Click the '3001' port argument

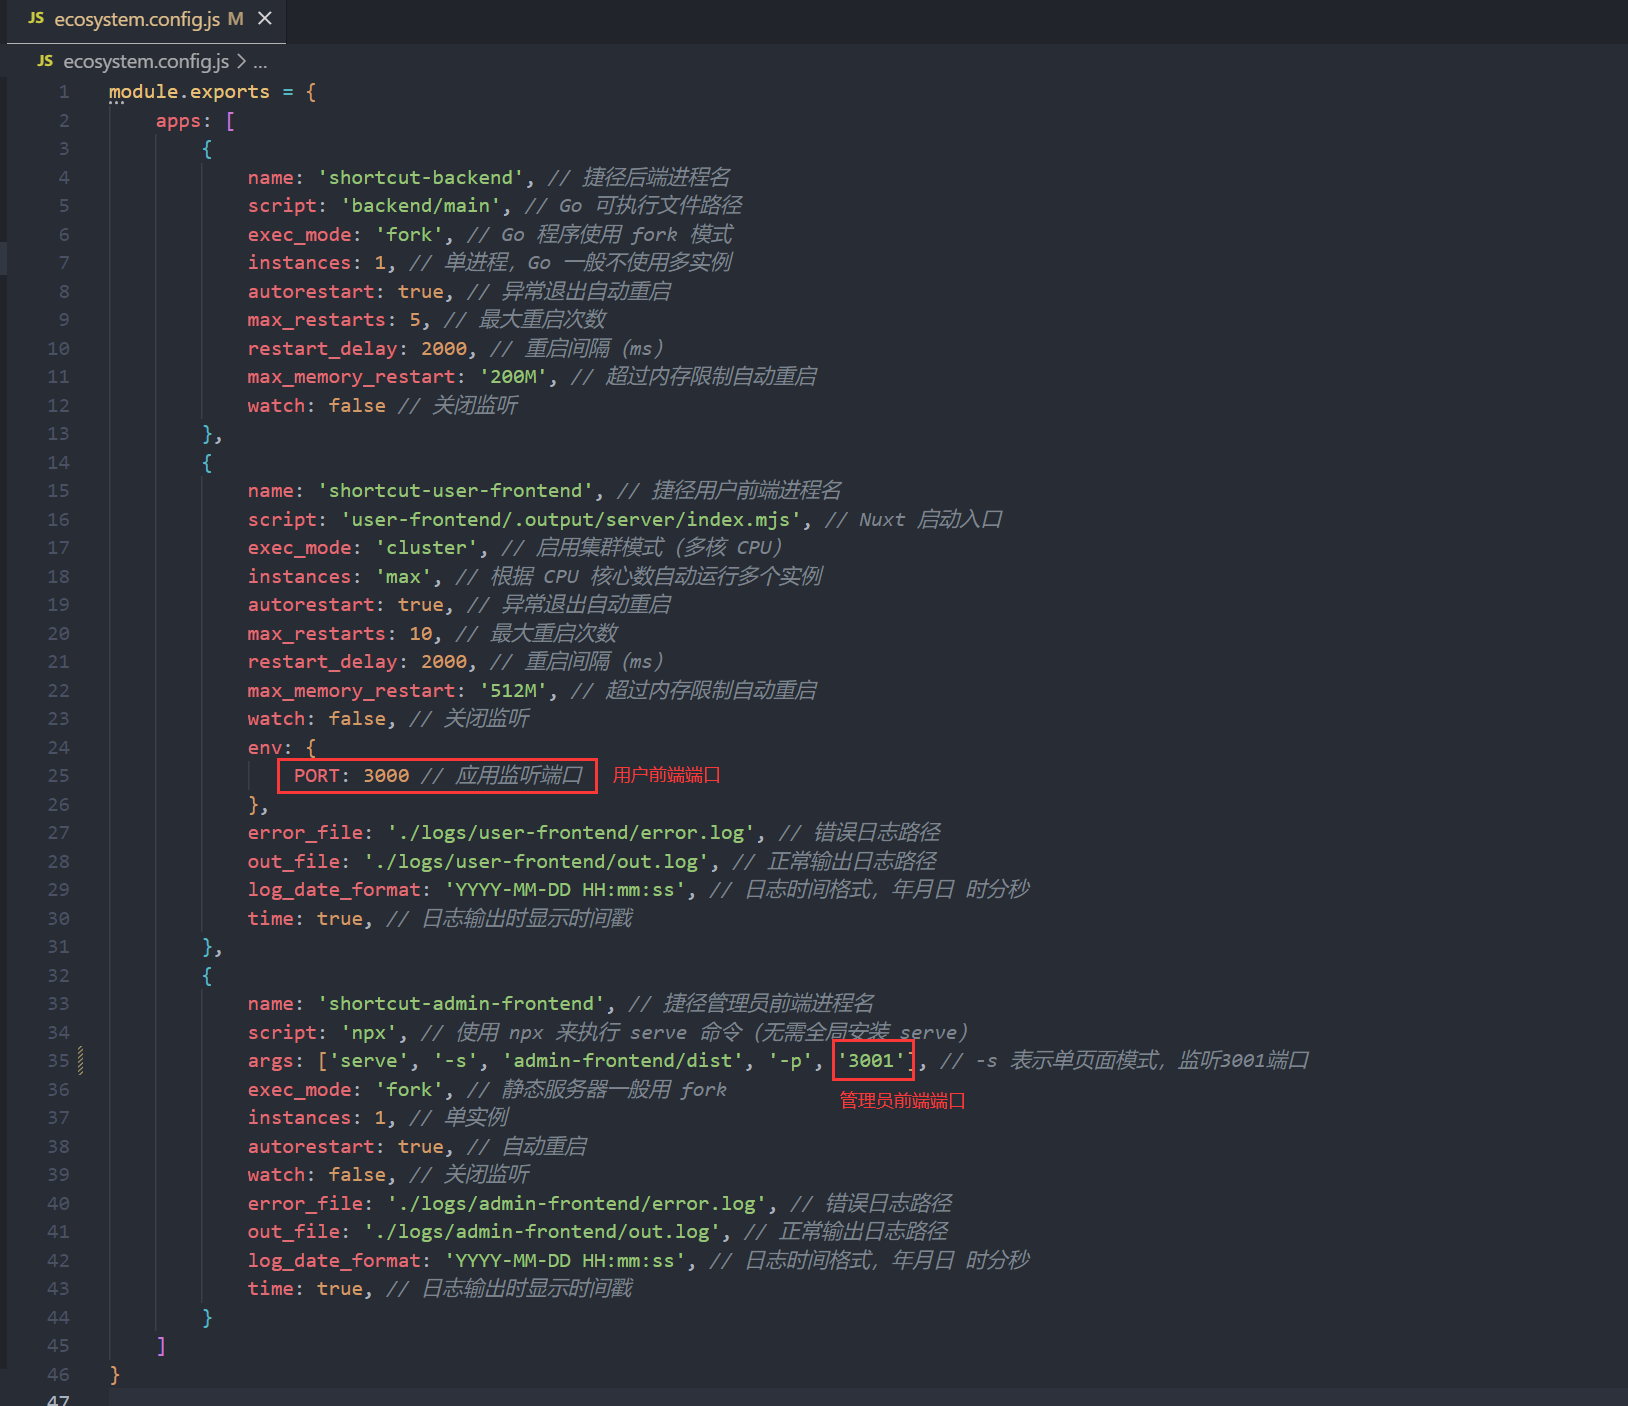click(x=871, y=1061)
